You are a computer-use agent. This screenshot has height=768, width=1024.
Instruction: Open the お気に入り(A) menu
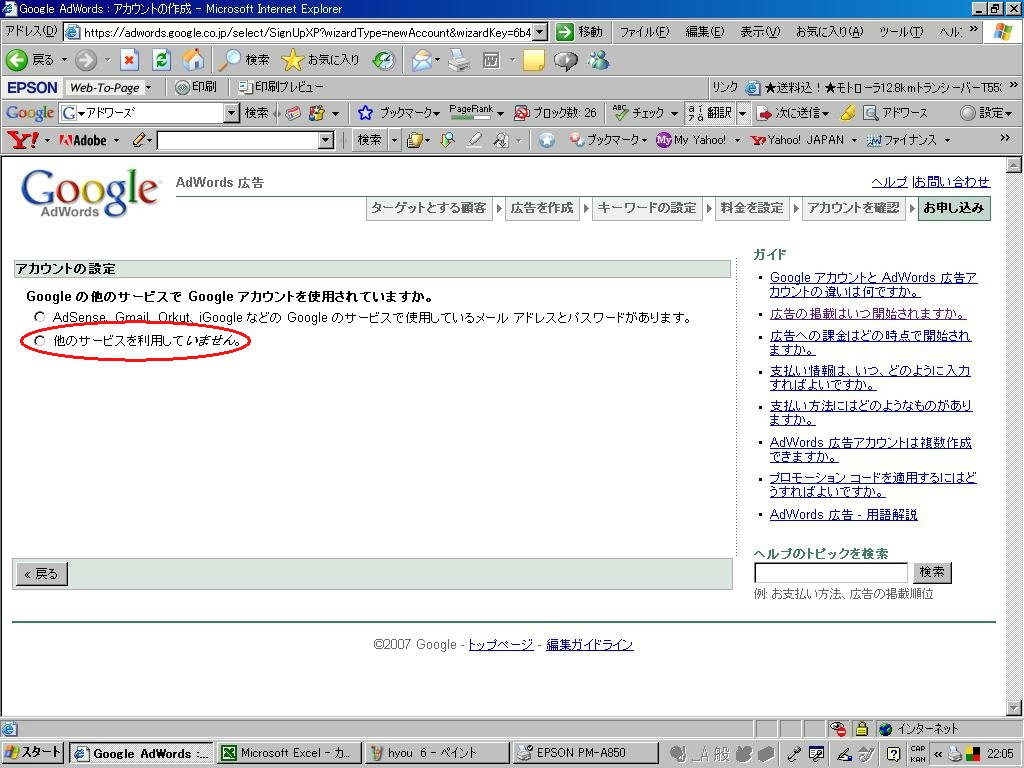pyautogui.click(x=829, y=31)
